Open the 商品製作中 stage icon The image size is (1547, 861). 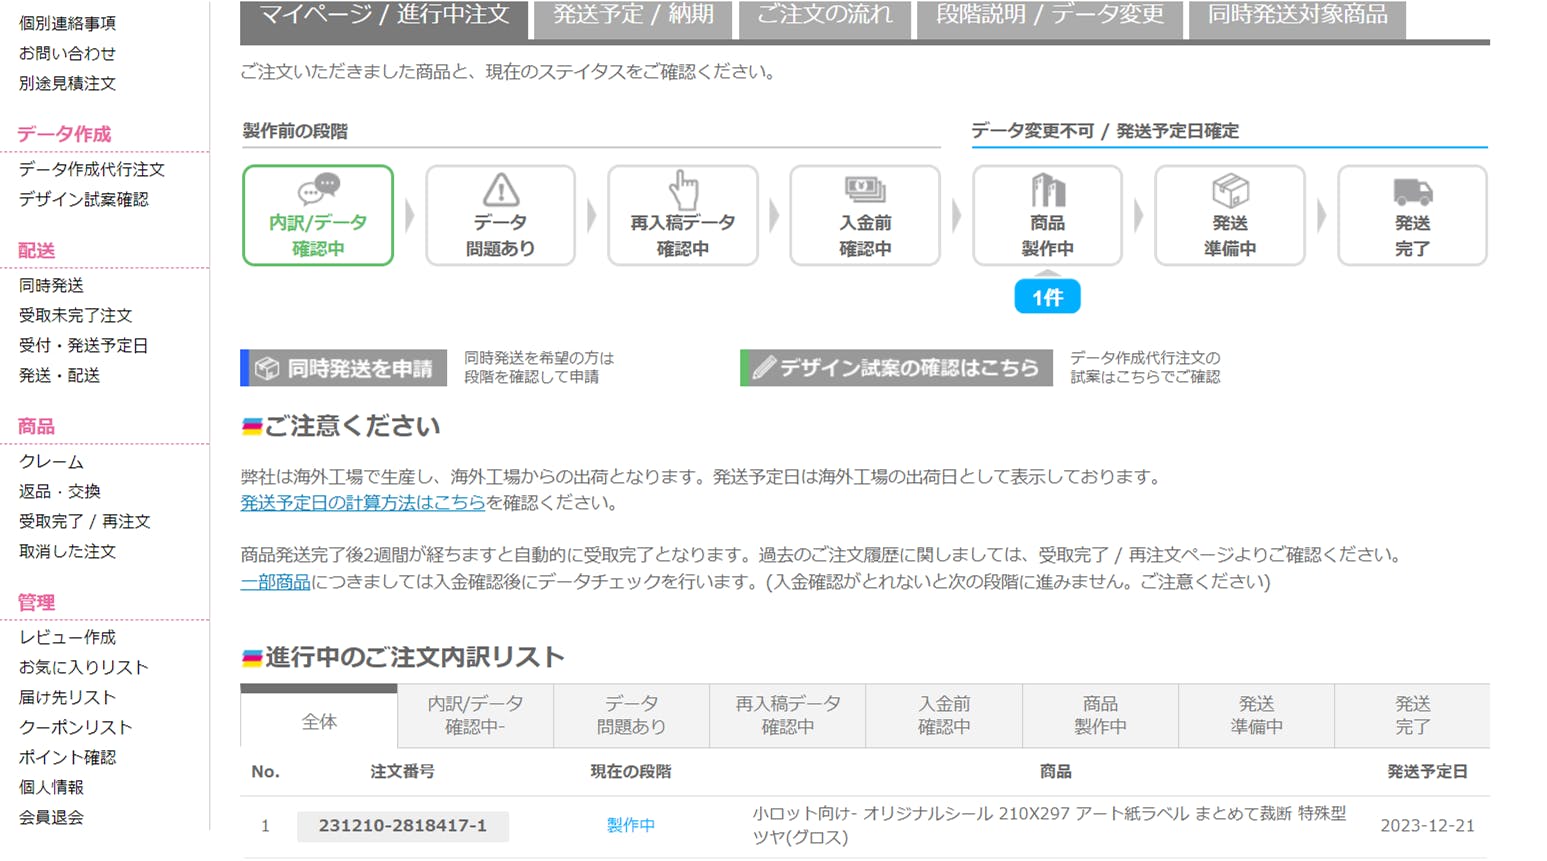(1047, 189)
